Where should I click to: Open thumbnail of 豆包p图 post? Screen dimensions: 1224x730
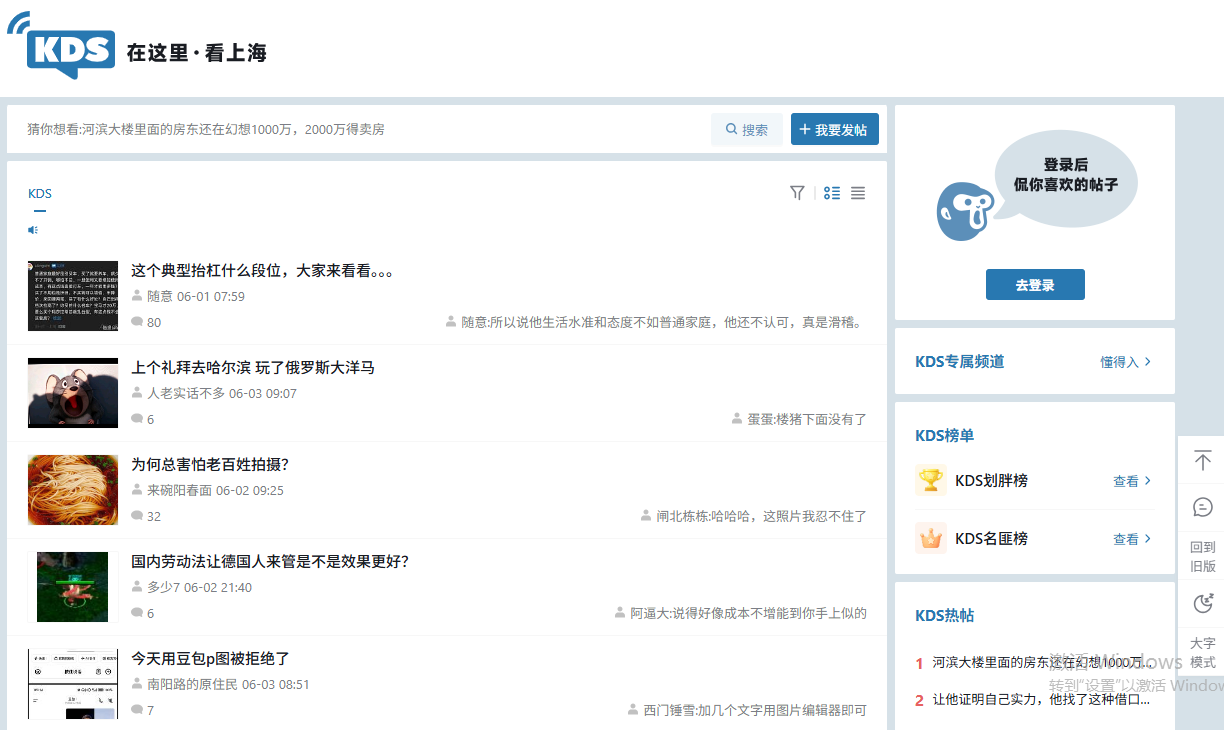point(73,684)
